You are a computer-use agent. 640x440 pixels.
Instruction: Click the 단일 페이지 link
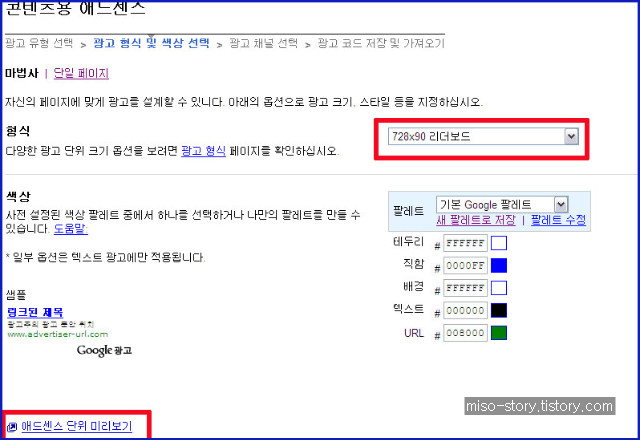(x=81, y=73)
